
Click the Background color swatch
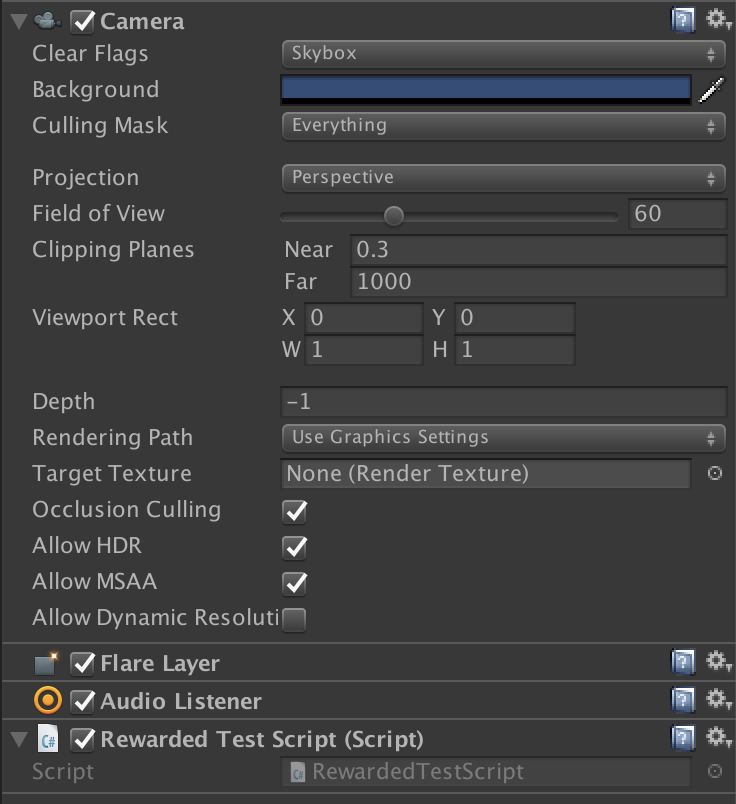485,89
